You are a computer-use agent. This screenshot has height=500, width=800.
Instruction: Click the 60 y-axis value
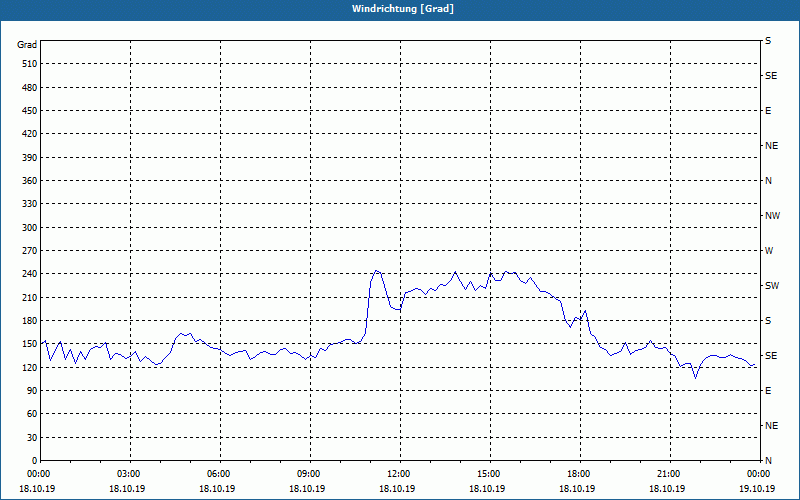32,414
